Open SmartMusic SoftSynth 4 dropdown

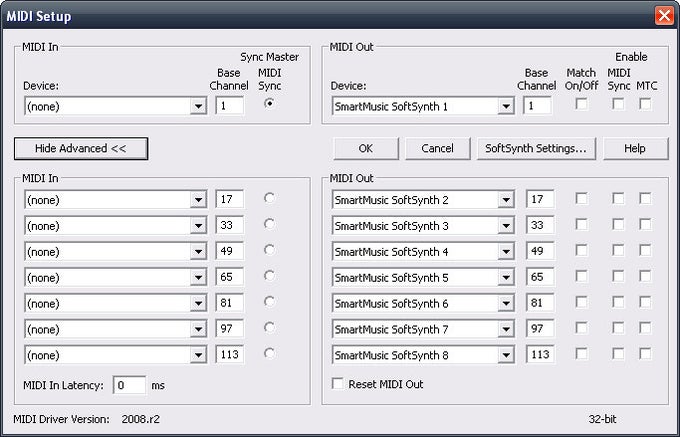point(423,252)
